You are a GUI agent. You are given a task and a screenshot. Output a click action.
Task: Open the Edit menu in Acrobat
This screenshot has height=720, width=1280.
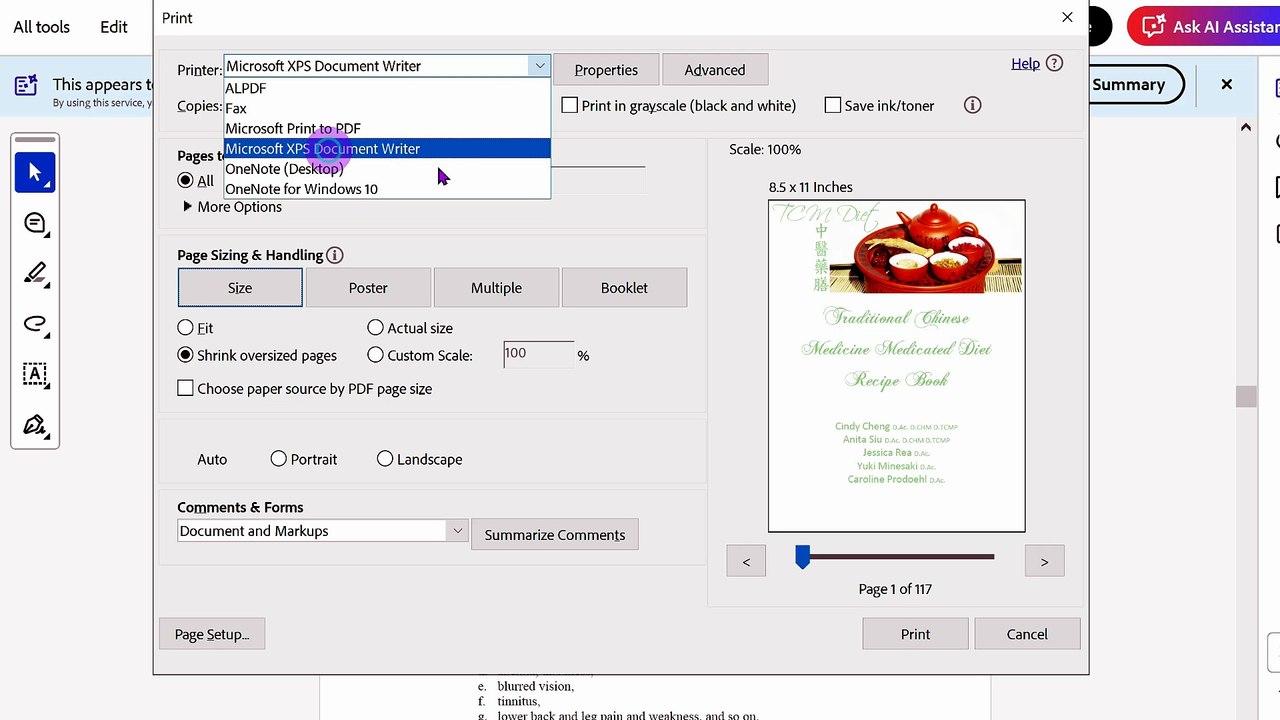[114, 27]
